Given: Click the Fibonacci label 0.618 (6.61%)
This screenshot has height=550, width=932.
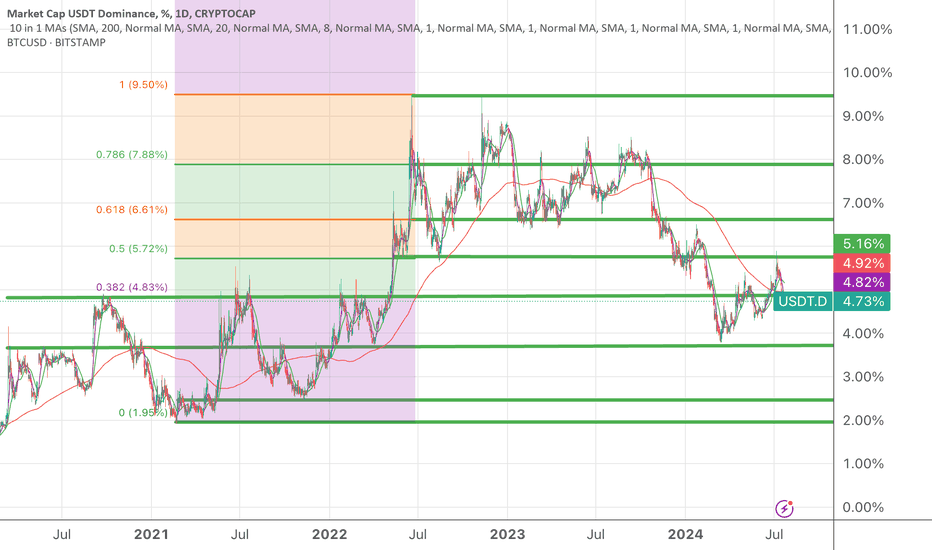Looking at the screenshot, I should [132, 209].
